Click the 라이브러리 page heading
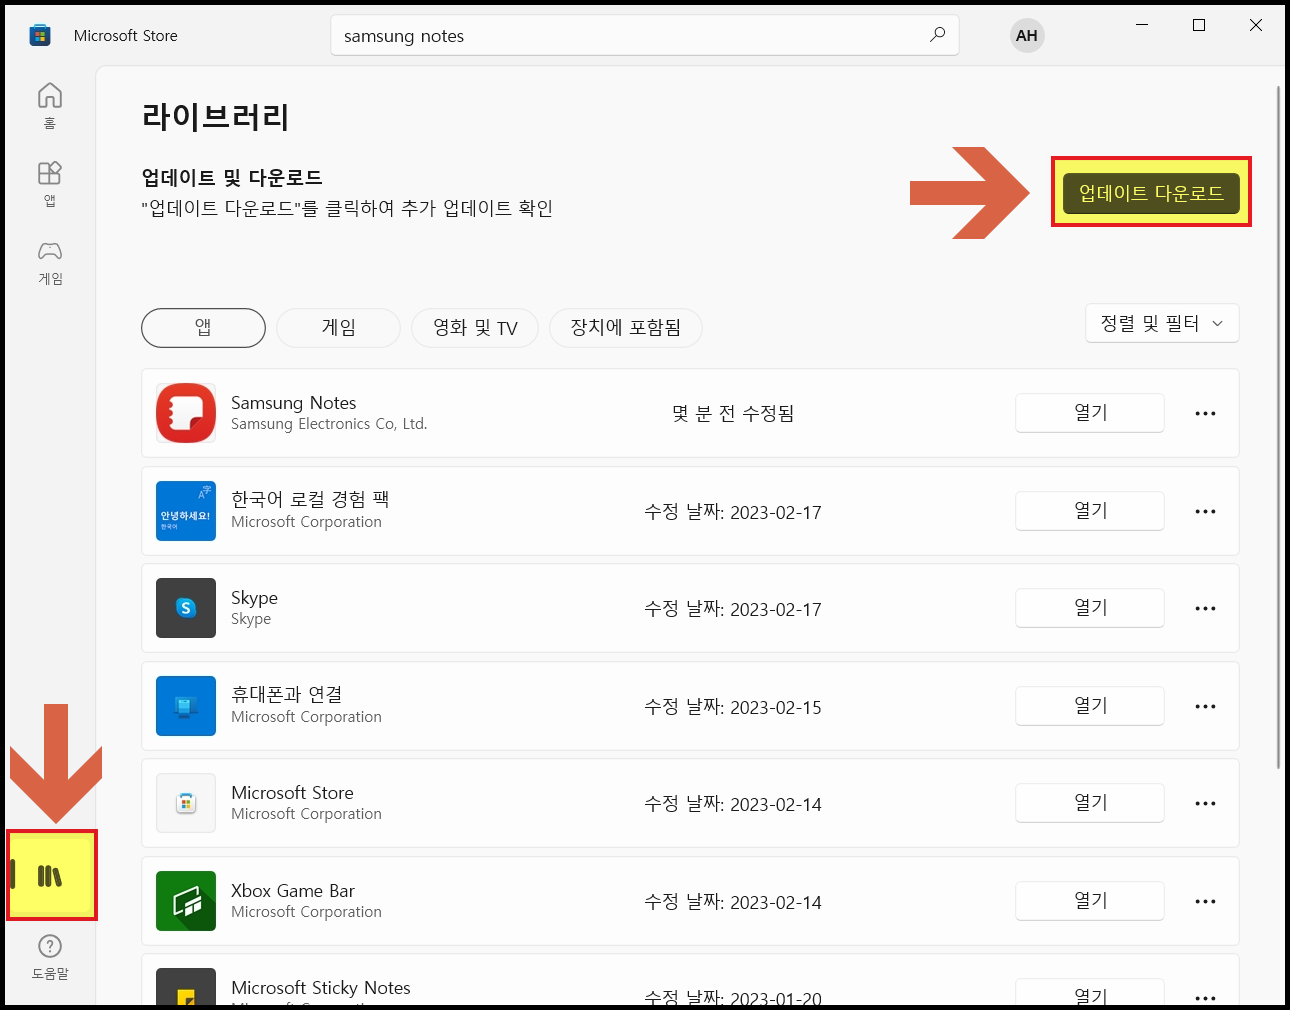 tap(216, 116)
